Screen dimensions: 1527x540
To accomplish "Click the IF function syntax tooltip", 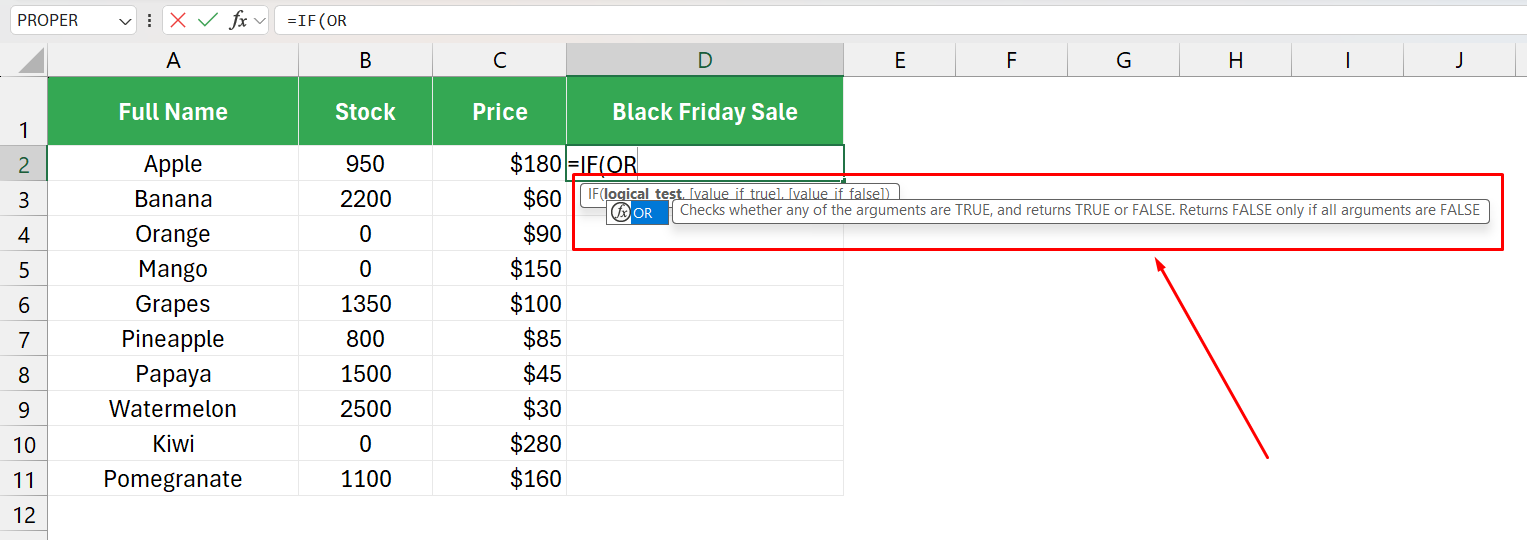I will pyautogui.click(x=740, y=192).
